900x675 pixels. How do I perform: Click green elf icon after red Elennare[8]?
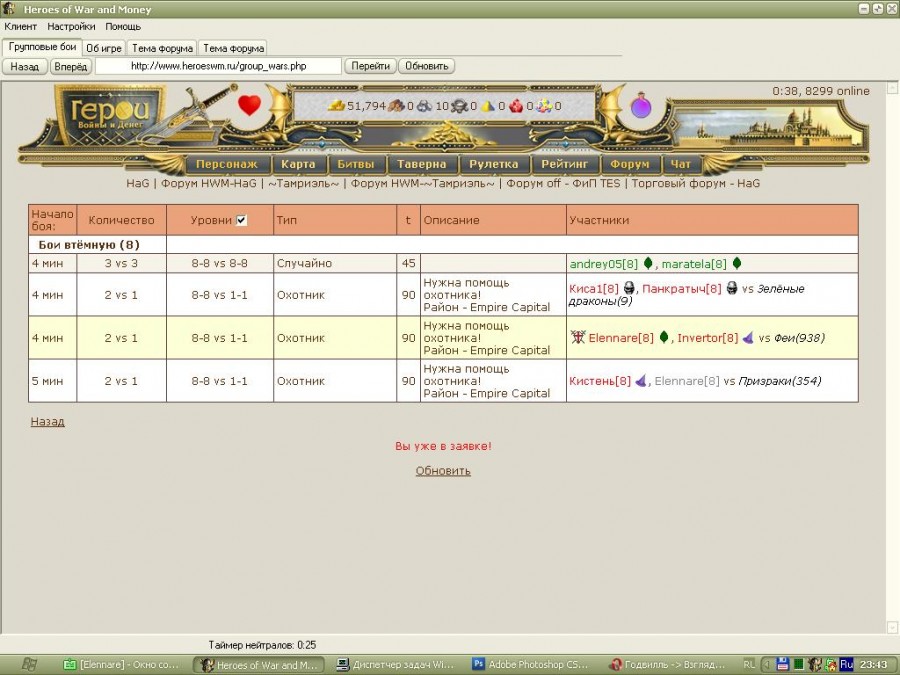coord(664,338)
